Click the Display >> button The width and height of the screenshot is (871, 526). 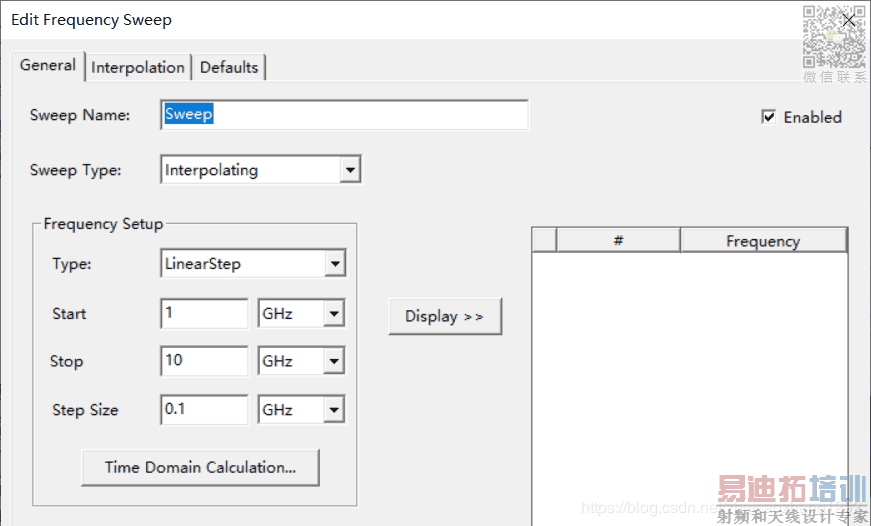(x=444, y=316)
